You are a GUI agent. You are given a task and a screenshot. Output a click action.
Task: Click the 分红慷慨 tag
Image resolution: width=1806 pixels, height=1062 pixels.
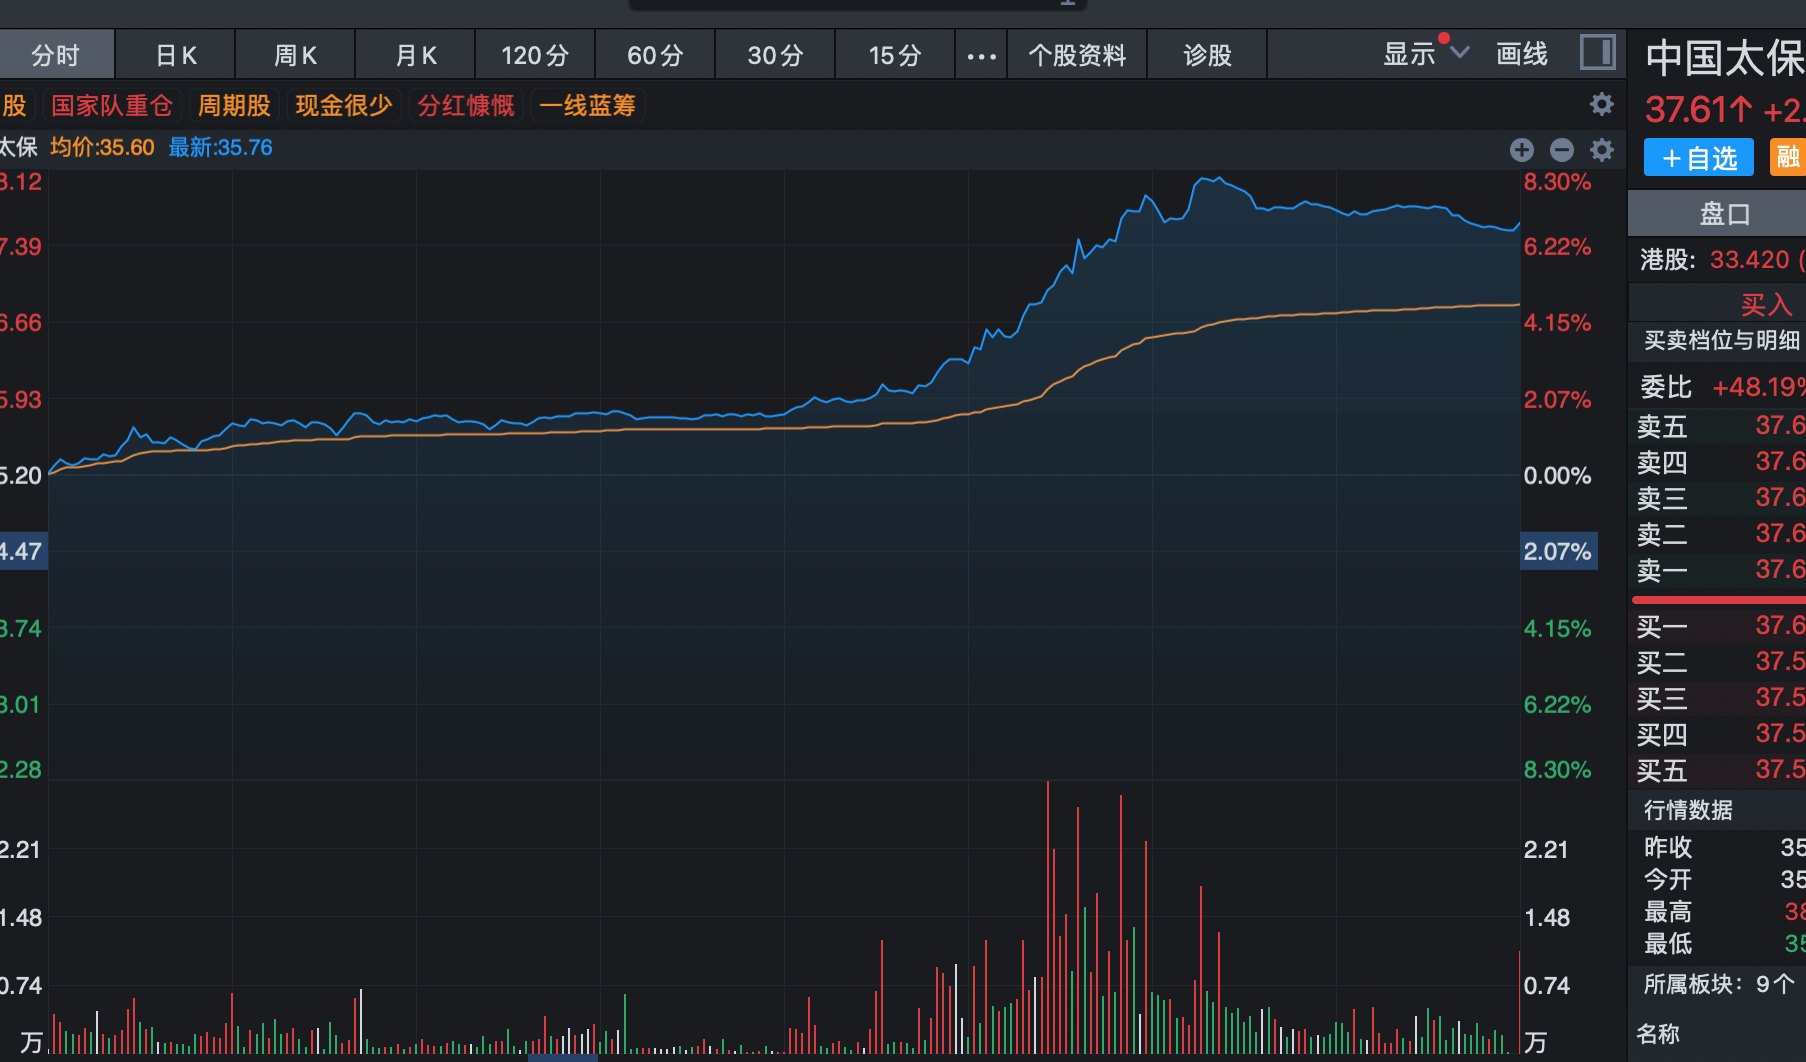(x=466, y=106)
